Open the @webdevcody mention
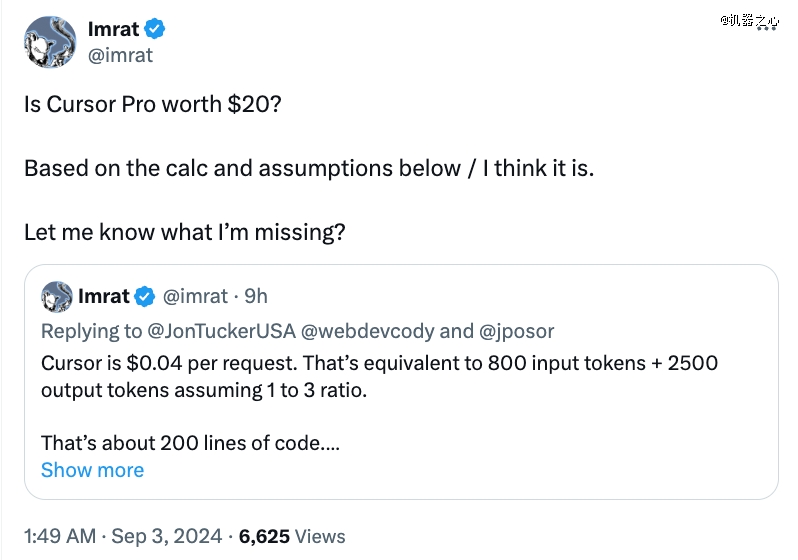The height and width of the screenshot is (560, 798). click(x=367, y=331)
